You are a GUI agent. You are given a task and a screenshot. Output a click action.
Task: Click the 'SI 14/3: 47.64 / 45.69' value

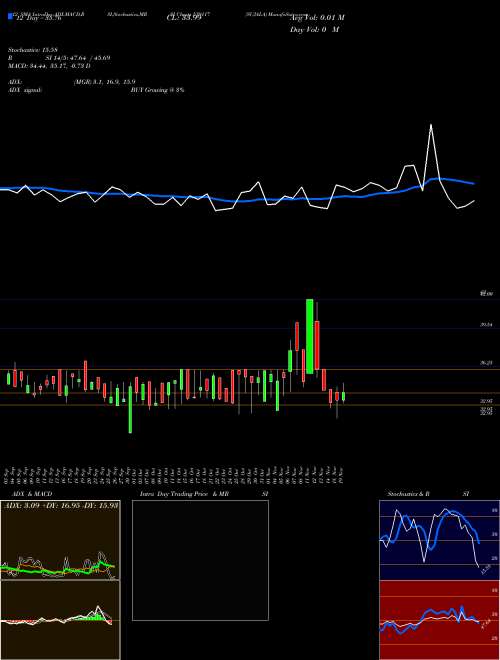point(78,58)
